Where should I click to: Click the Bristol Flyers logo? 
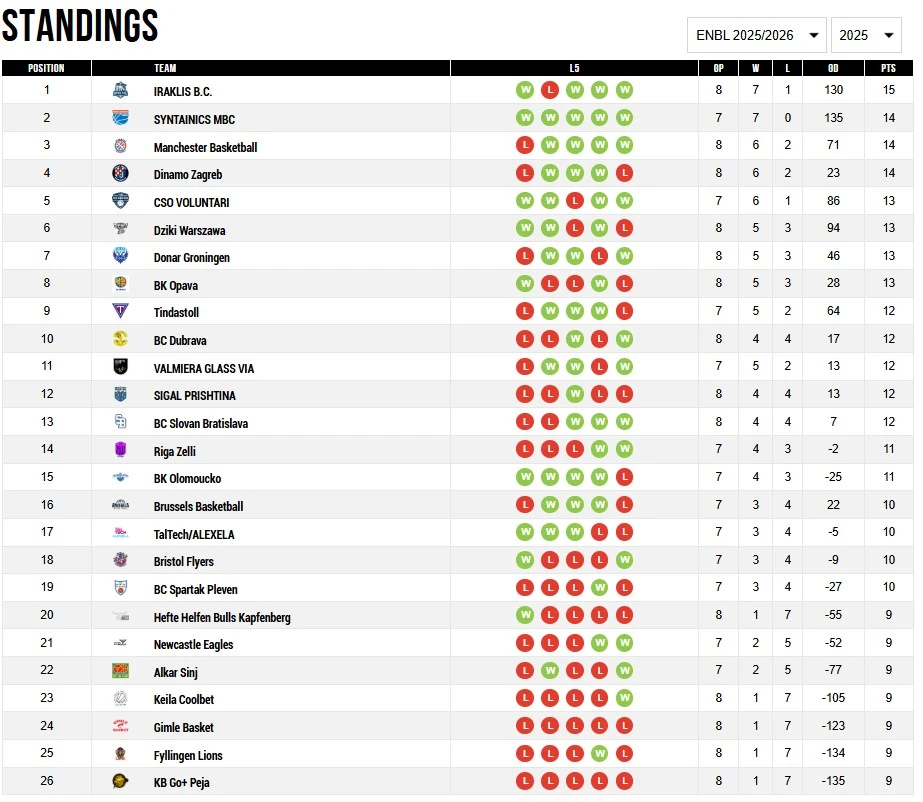(x=120, y=561)
